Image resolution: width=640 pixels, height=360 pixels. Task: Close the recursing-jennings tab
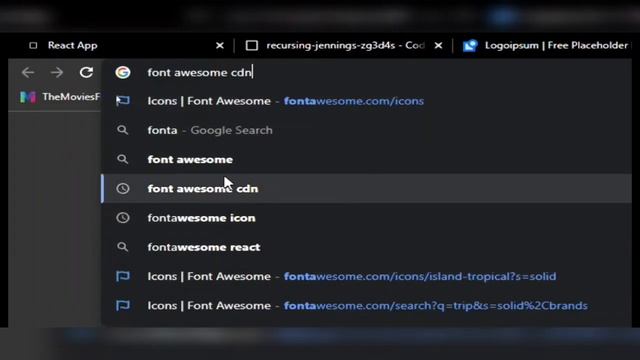[438, 45]
